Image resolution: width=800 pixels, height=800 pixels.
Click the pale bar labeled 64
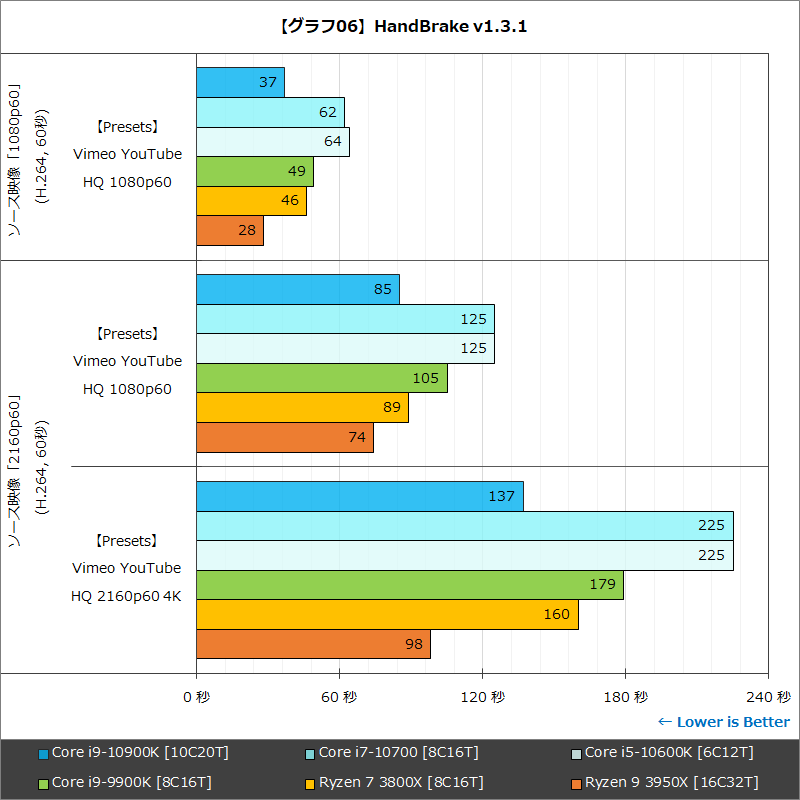(x=273, y=142)
